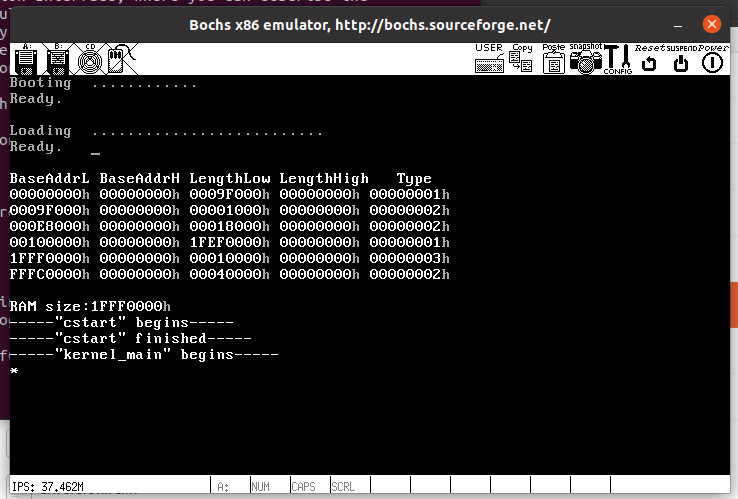The width and height of the screenshot is (738, 499).
Task: Click the RAM size:1FFF0000h line
Action: pos(90,306)
